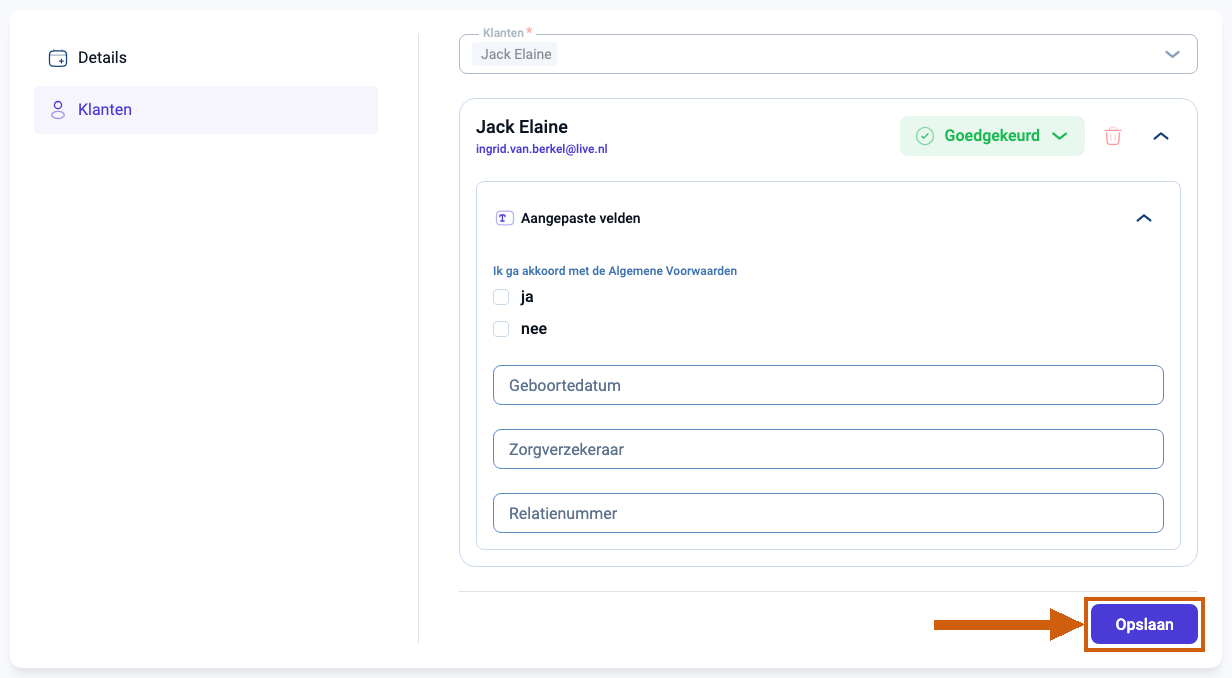The image size is (1232, 678).
Task: Click the green check icon in Goedgekeurd
Action: coord(925,136)
